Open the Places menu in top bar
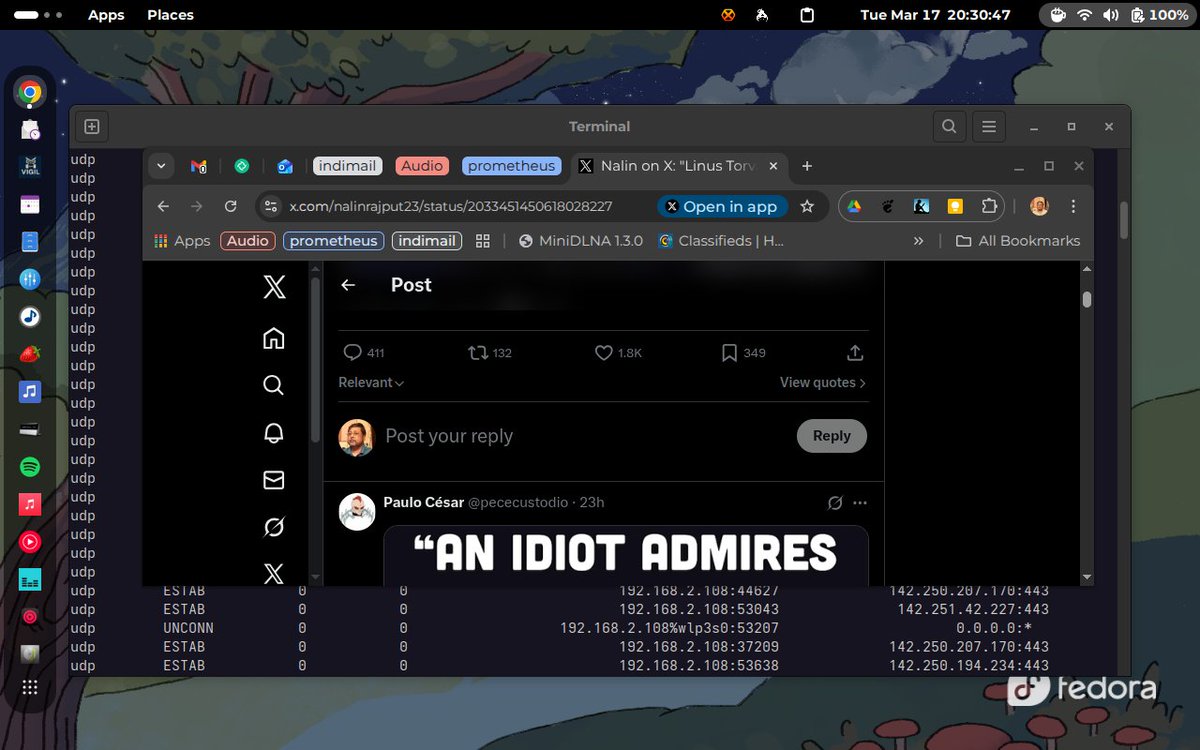1200x750 pixels. click(170, 15)
